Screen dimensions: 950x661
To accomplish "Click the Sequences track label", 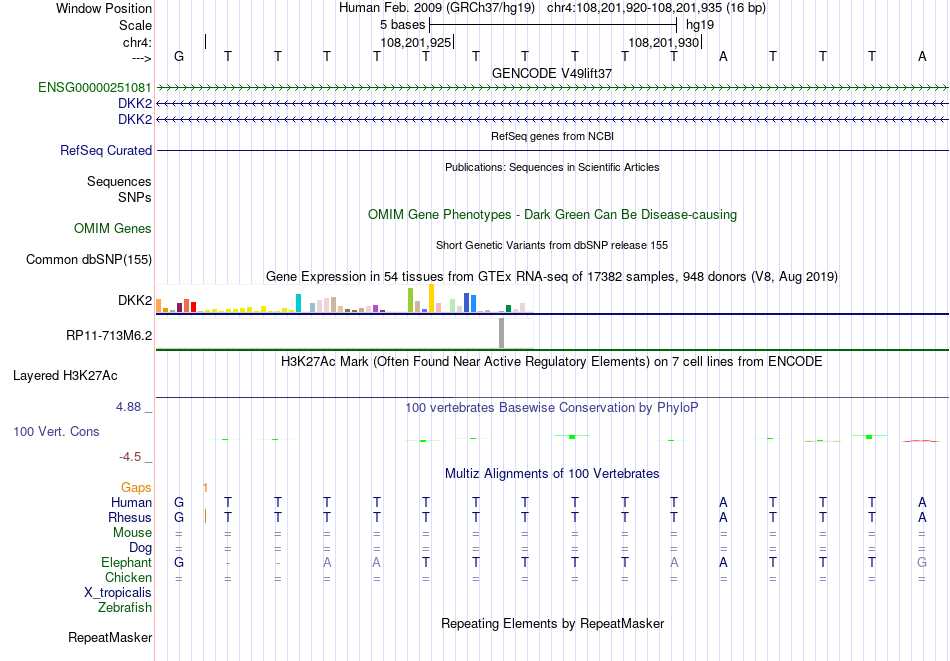I will point(119,182).
